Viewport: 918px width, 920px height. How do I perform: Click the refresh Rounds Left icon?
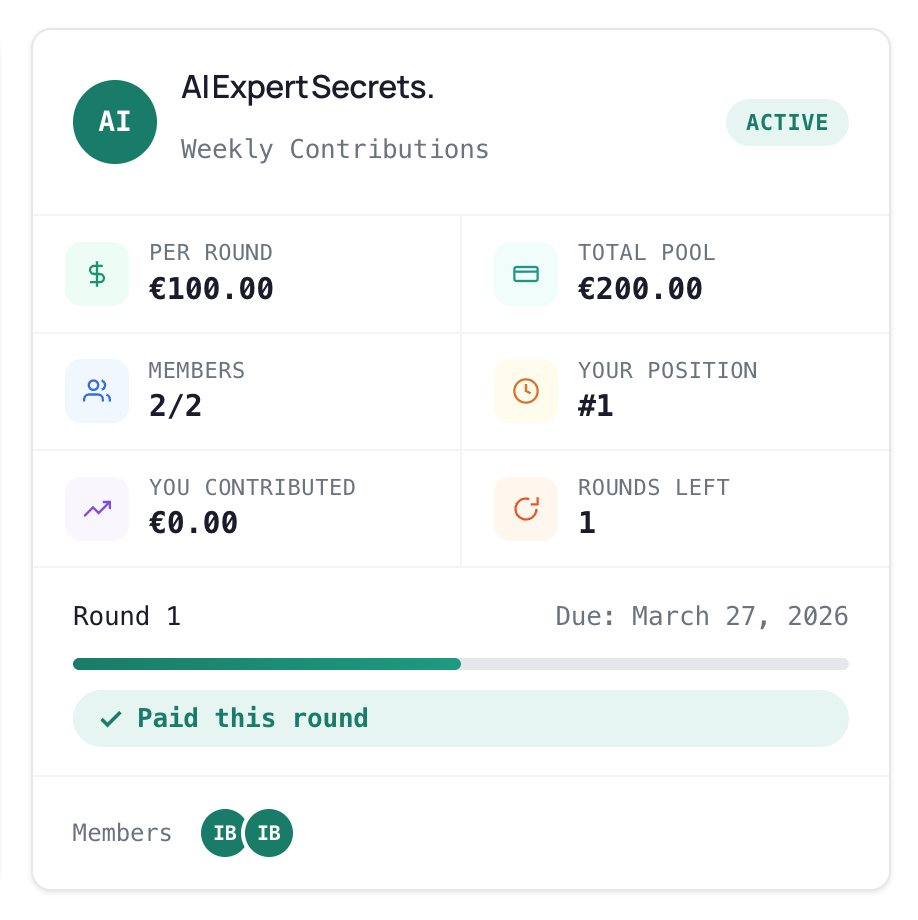coord(526,509)
